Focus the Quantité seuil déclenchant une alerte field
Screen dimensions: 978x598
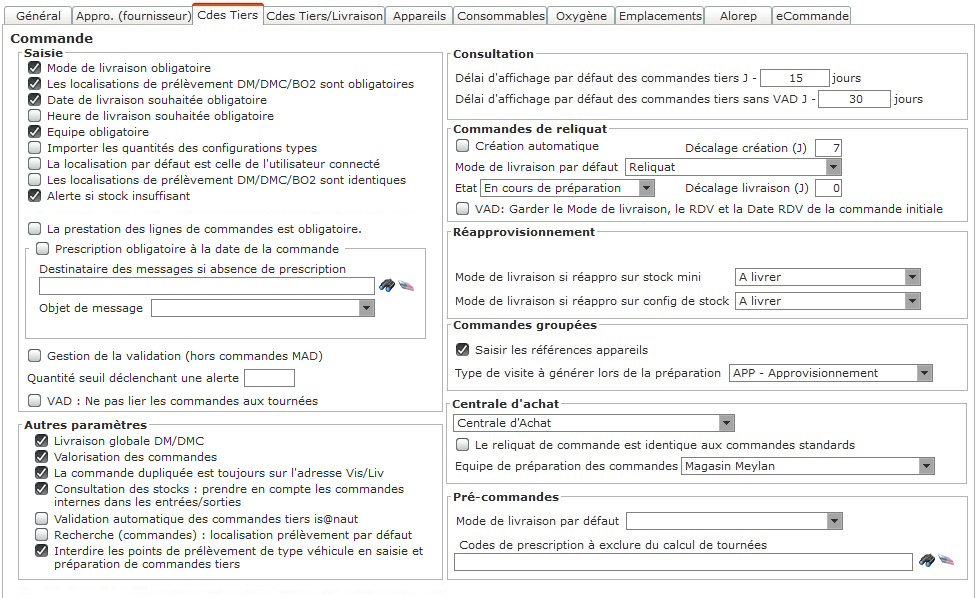[269, 379]
